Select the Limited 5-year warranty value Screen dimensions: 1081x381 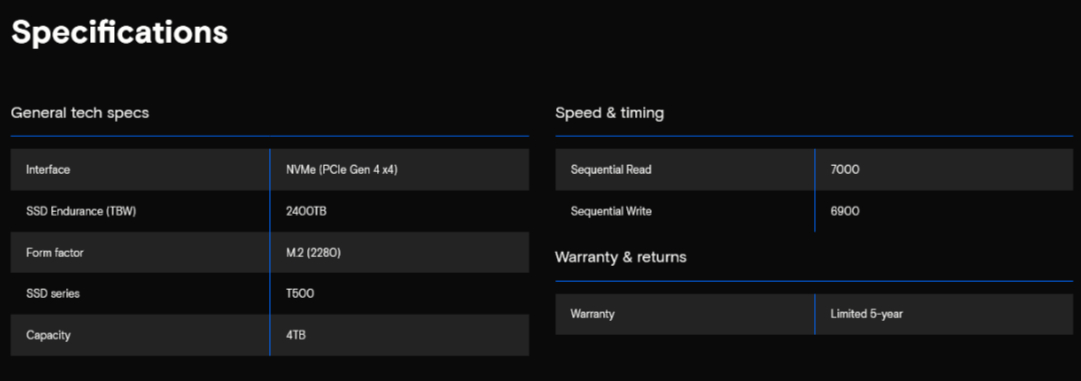click(867, 314)
